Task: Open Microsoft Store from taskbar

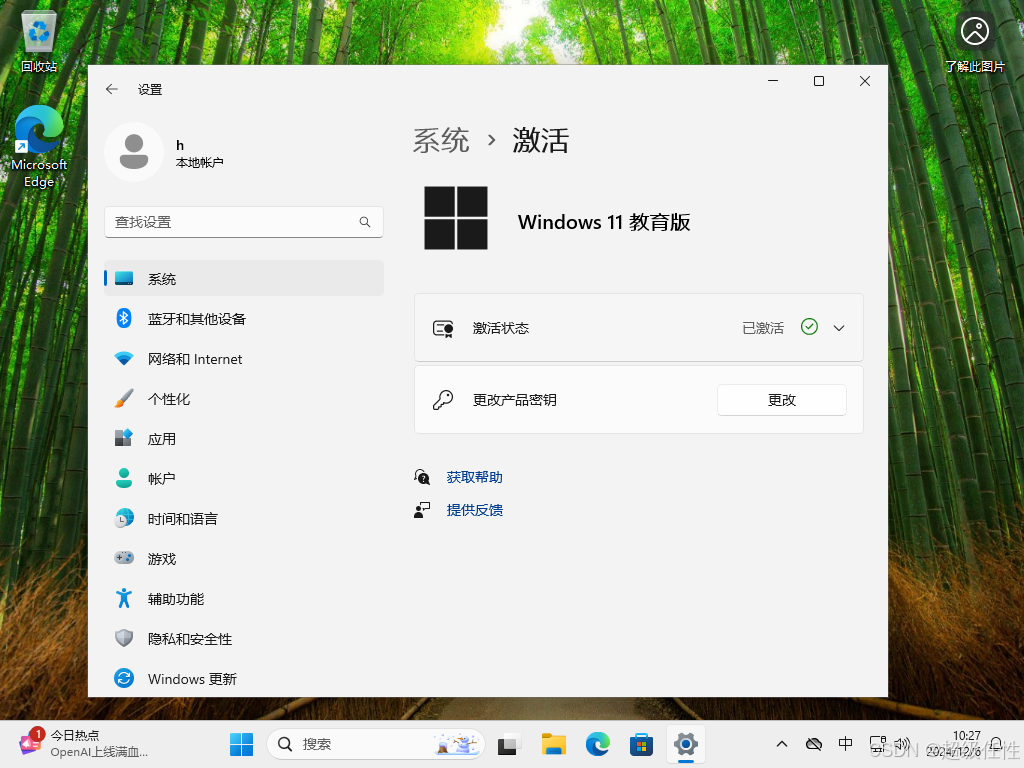Action: [641, 744]
